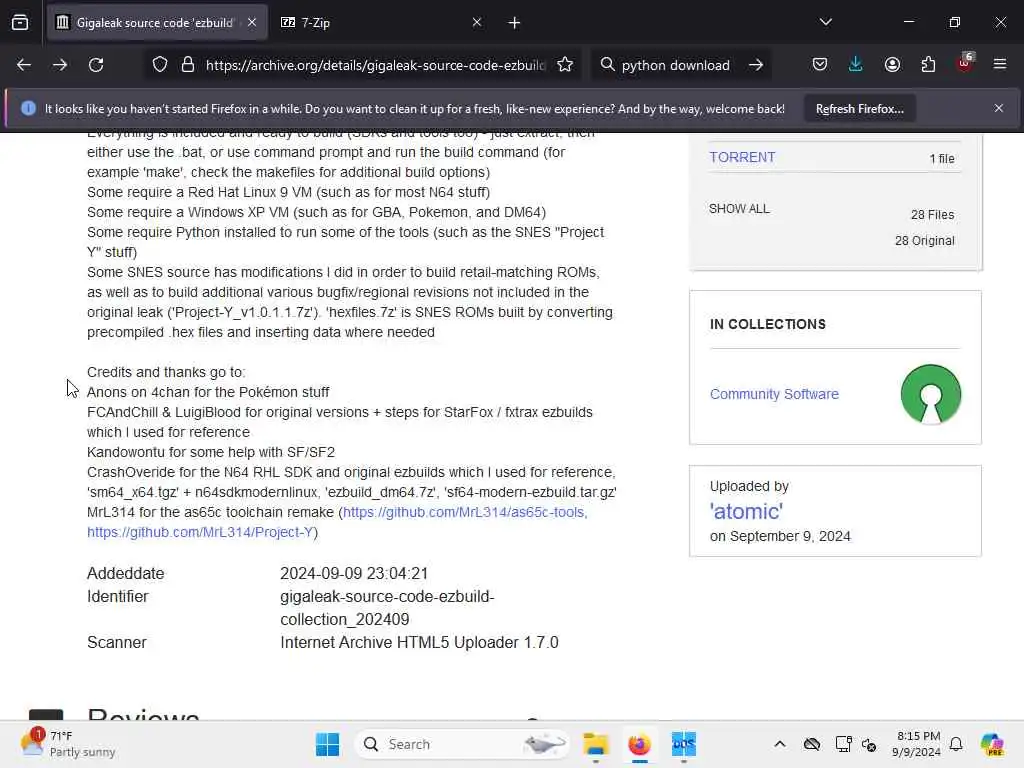
Task: Open File Explorer from taskbar
Action: coord(596,744)
